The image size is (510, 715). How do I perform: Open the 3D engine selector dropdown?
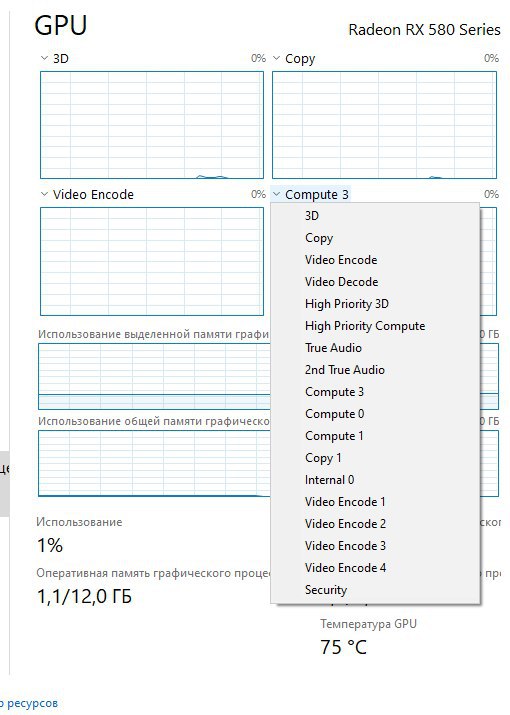[55, 58]
